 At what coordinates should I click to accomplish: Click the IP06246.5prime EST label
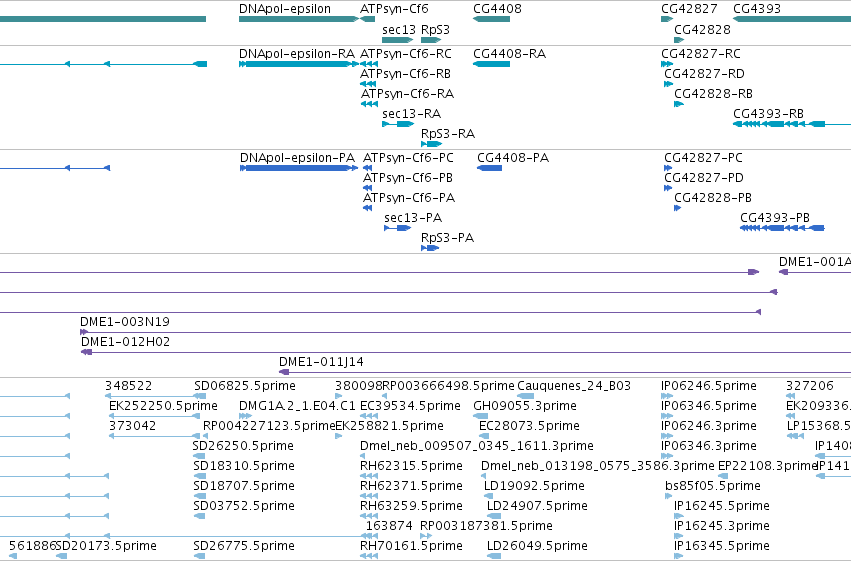coord(709,386)
